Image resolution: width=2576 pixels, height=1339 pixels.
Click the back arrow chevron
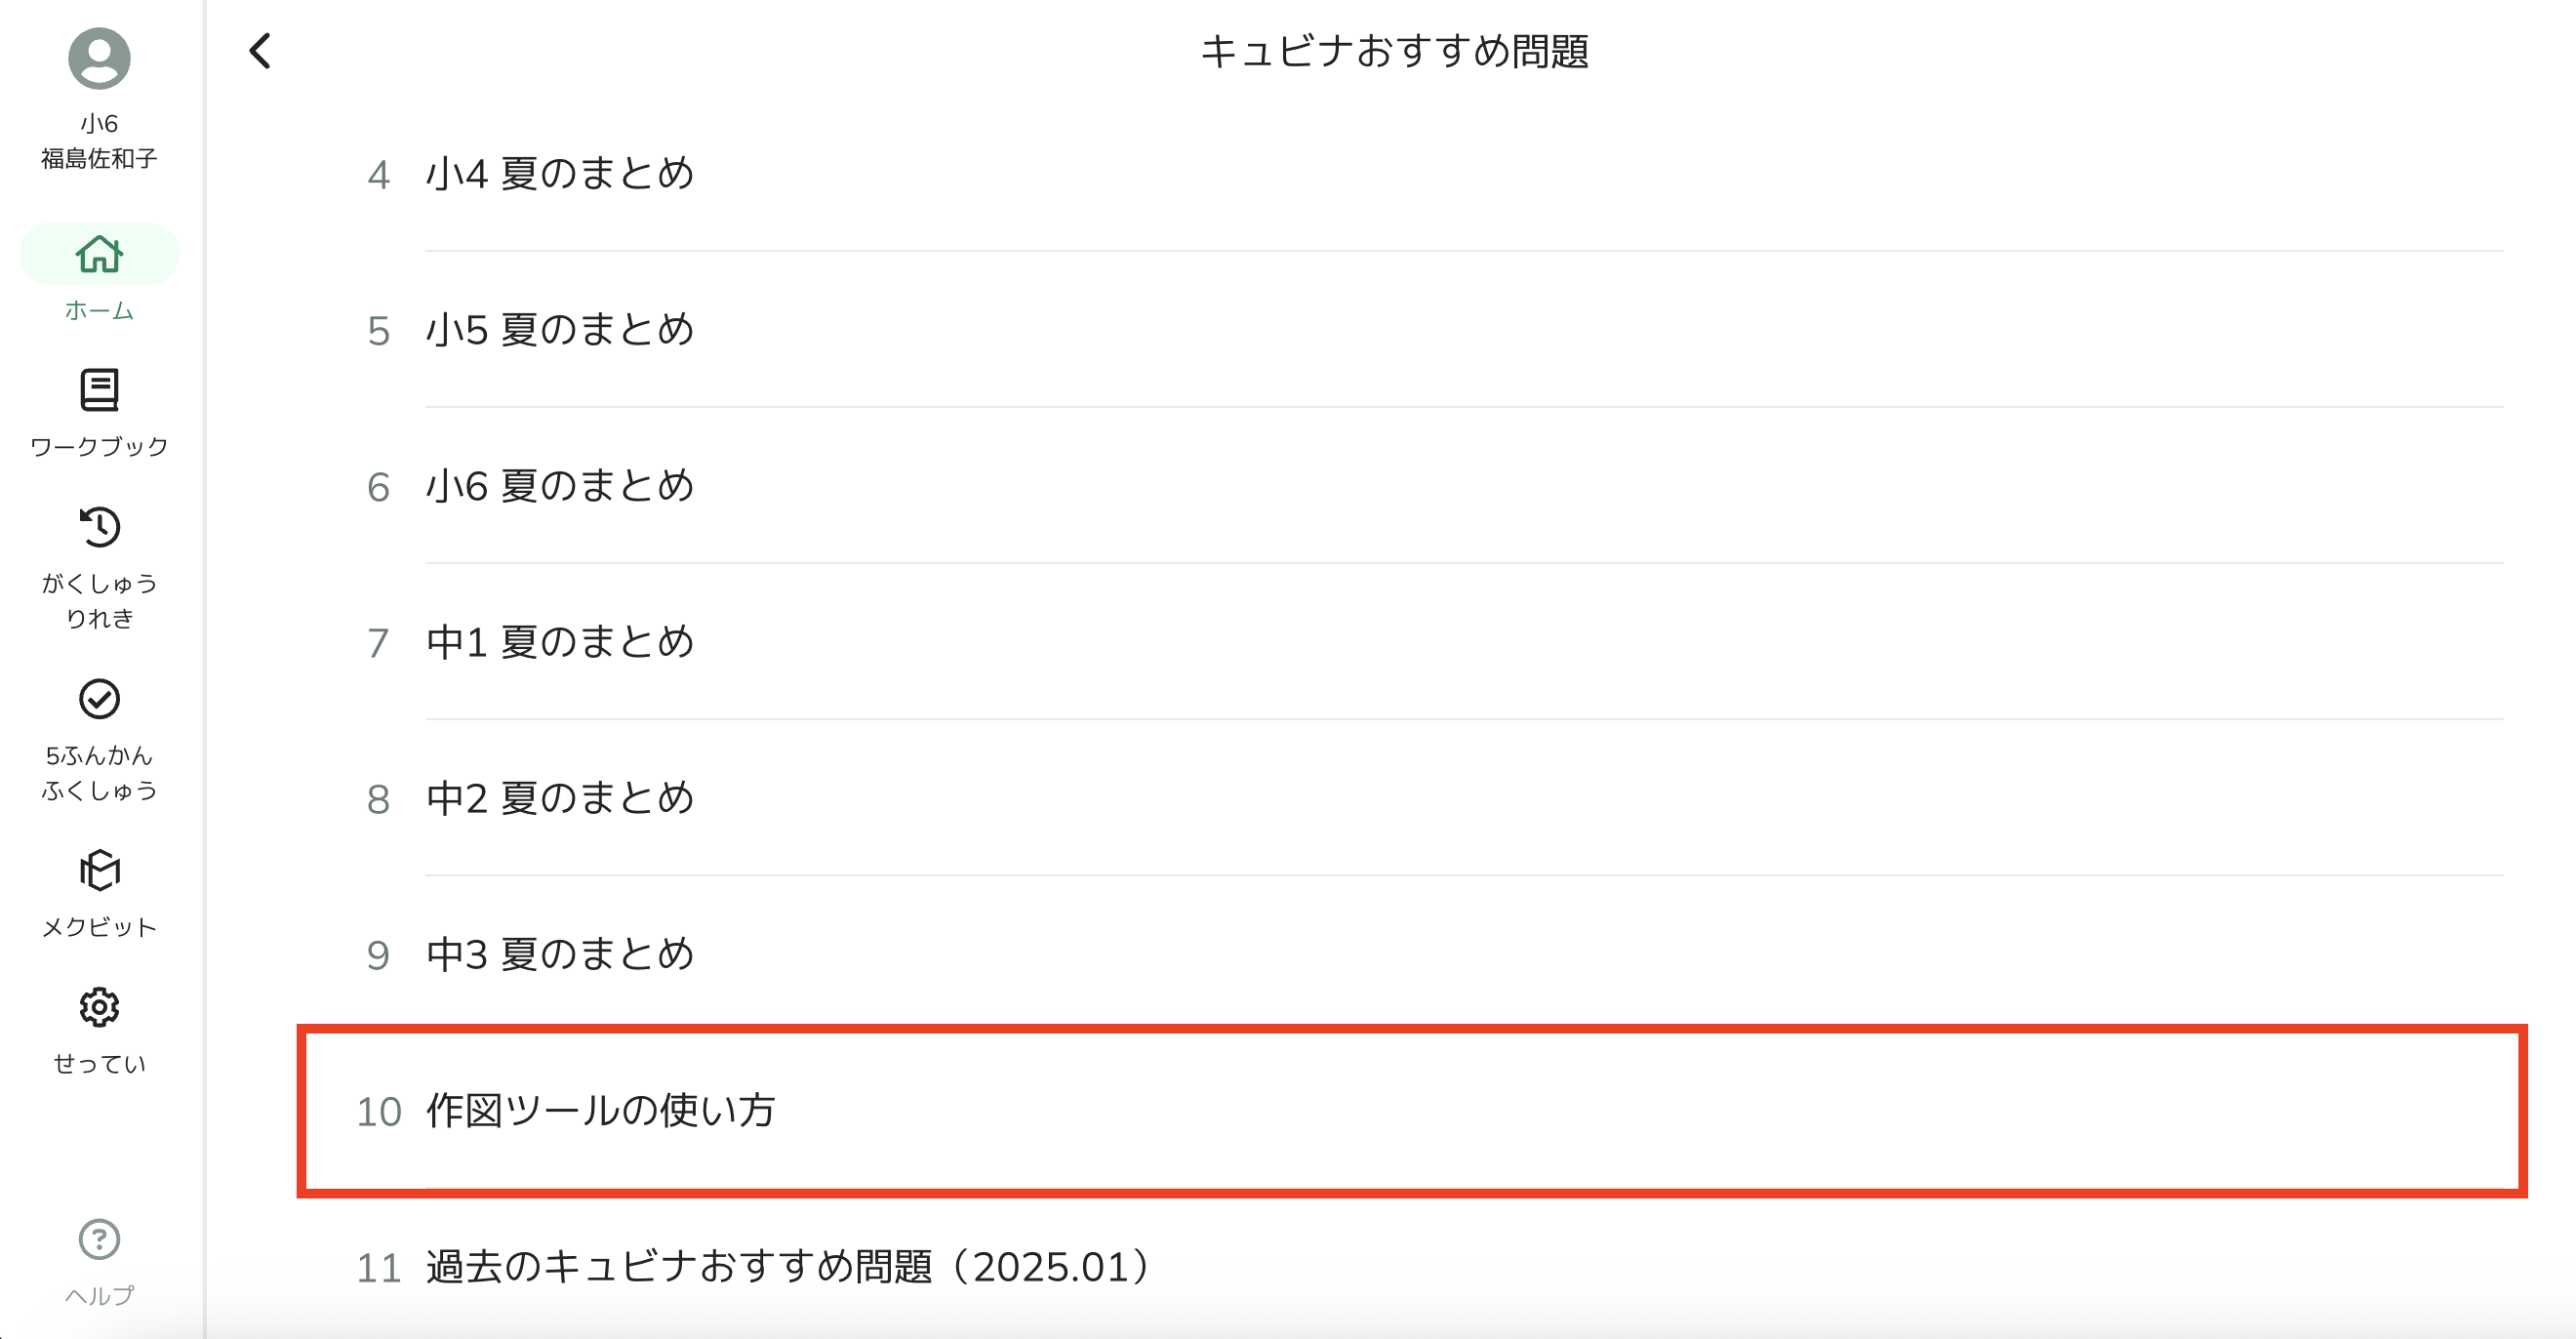coord(260,51)
